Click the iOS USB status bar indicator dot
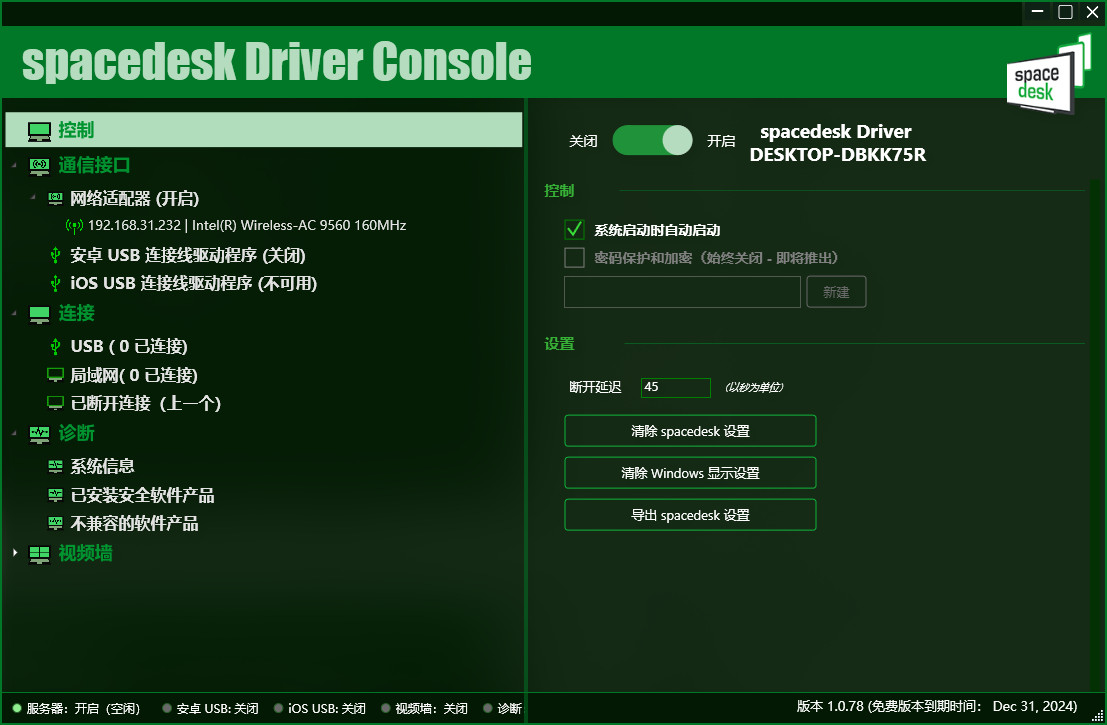 tap(278, 708)
